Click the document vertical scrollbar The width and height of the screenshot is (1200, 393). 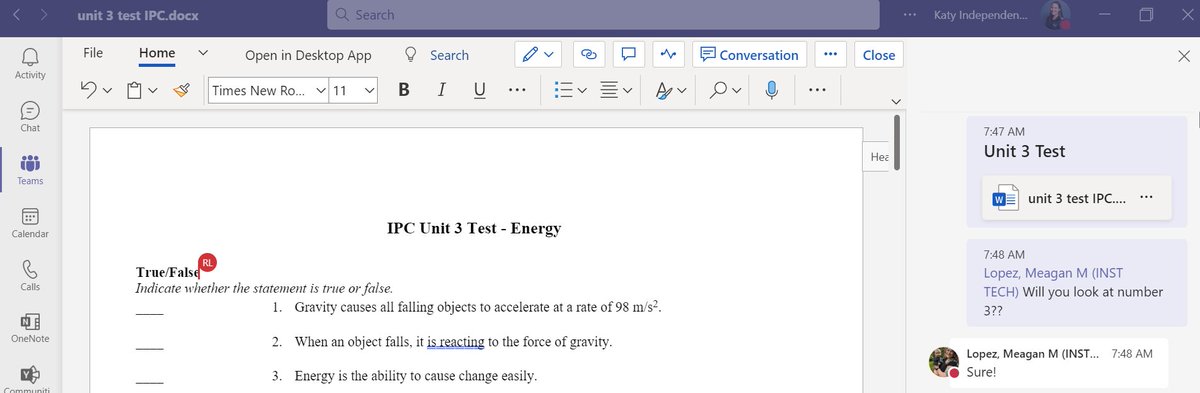pos(897,142)
